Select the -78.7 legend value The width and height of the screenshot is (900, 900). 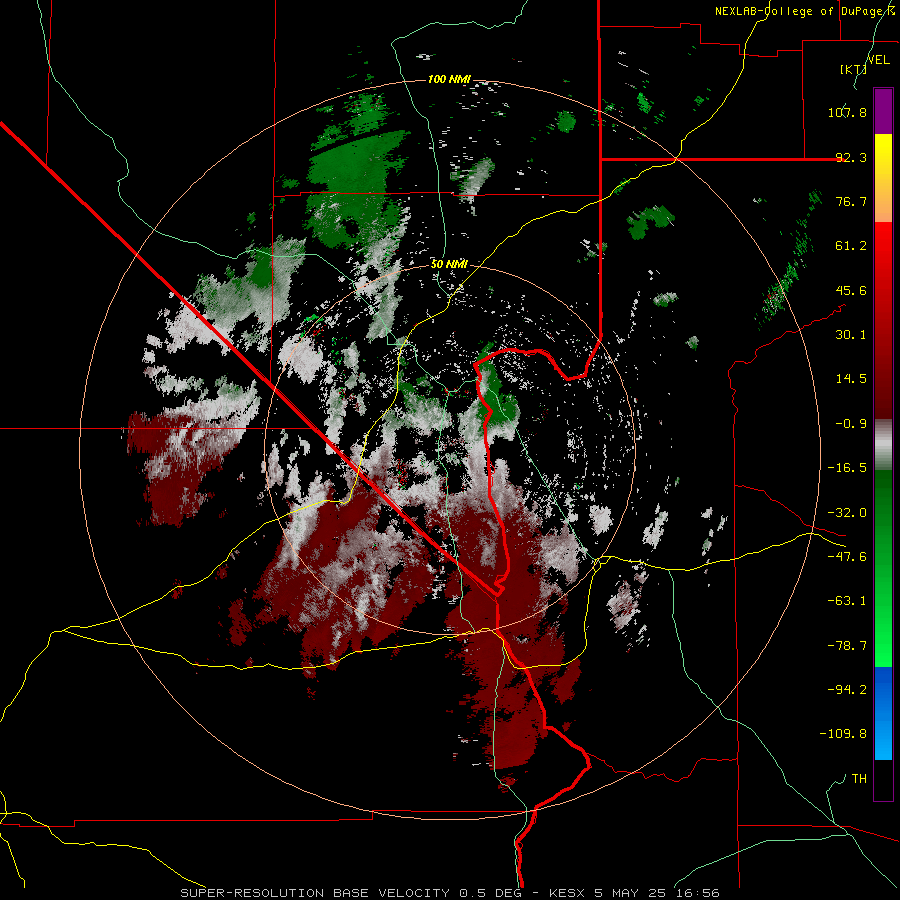point(847,646)
